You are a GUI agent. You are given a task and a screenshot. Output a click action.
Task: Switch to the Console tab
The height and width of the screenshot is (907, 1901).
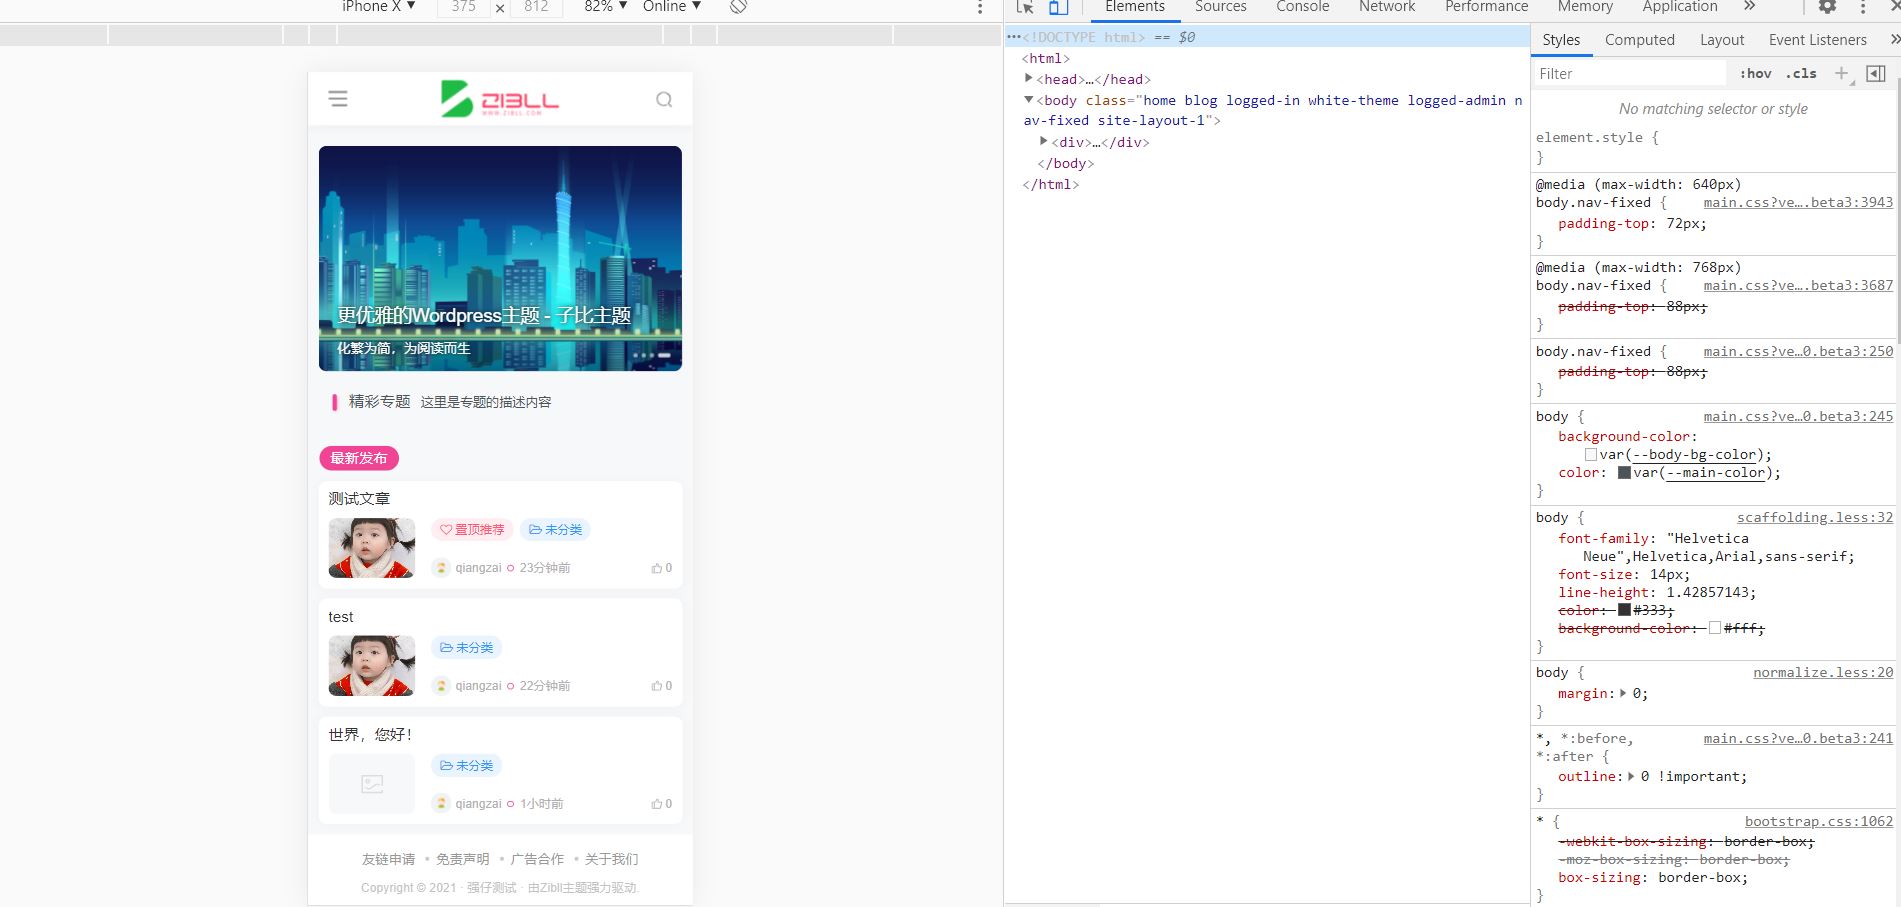point(1302,7)
